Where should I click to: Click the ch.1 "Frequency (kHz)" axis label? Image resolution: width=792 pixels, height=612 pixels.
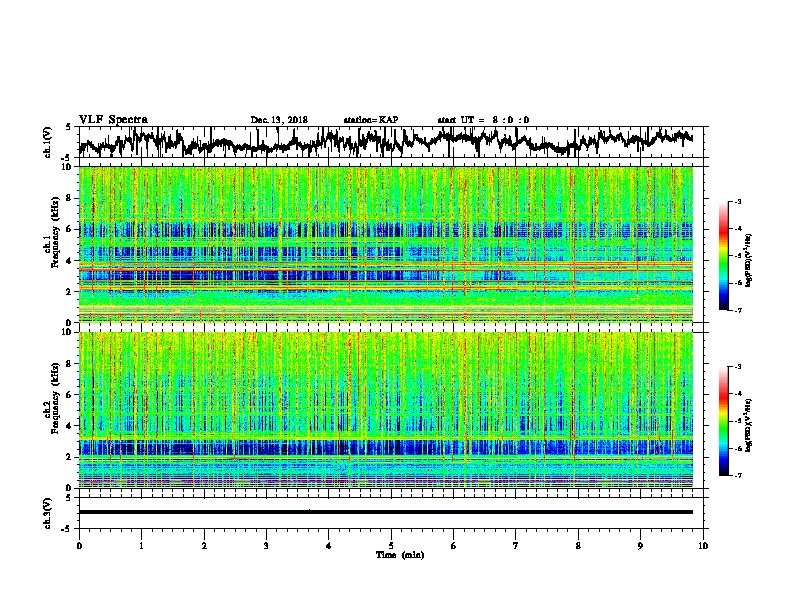[x=55, y=232]
